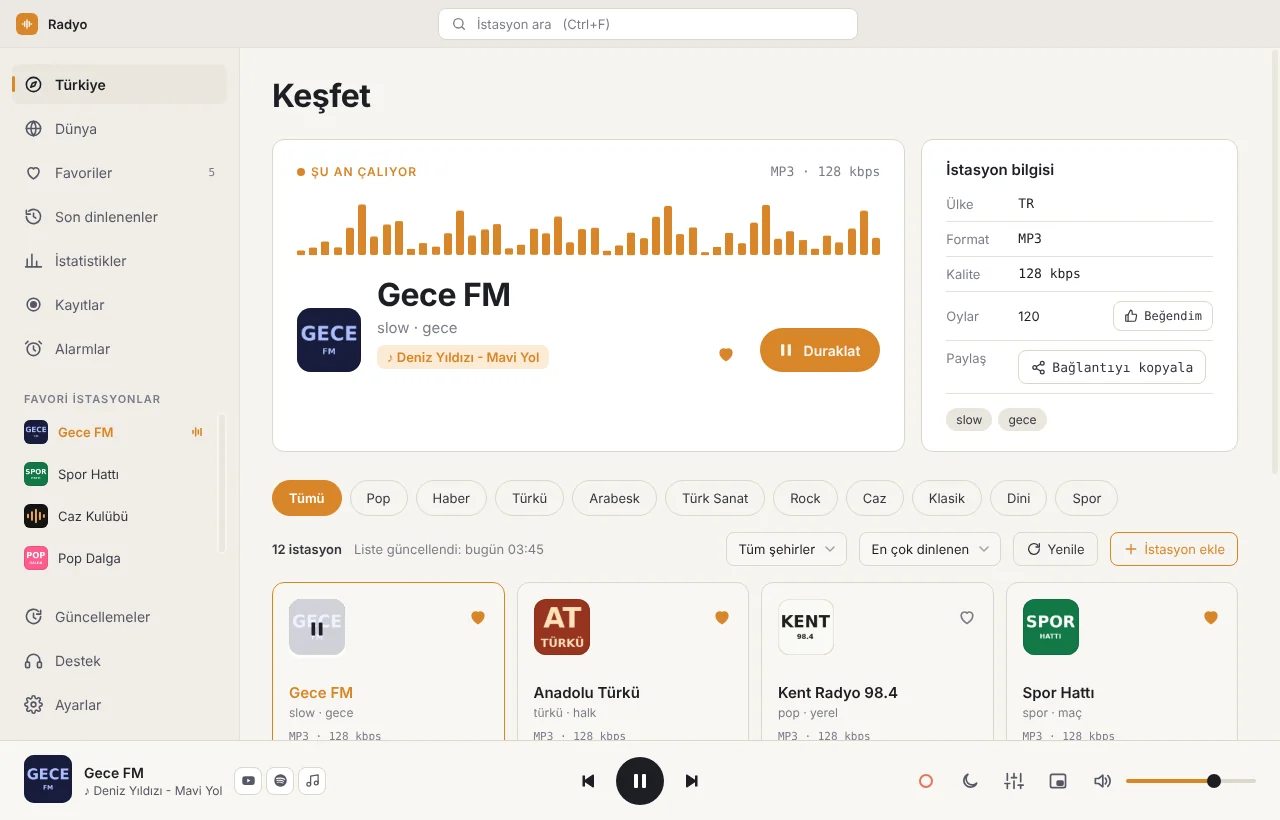Focus the İstasyon ara search field

coord(648,24)
